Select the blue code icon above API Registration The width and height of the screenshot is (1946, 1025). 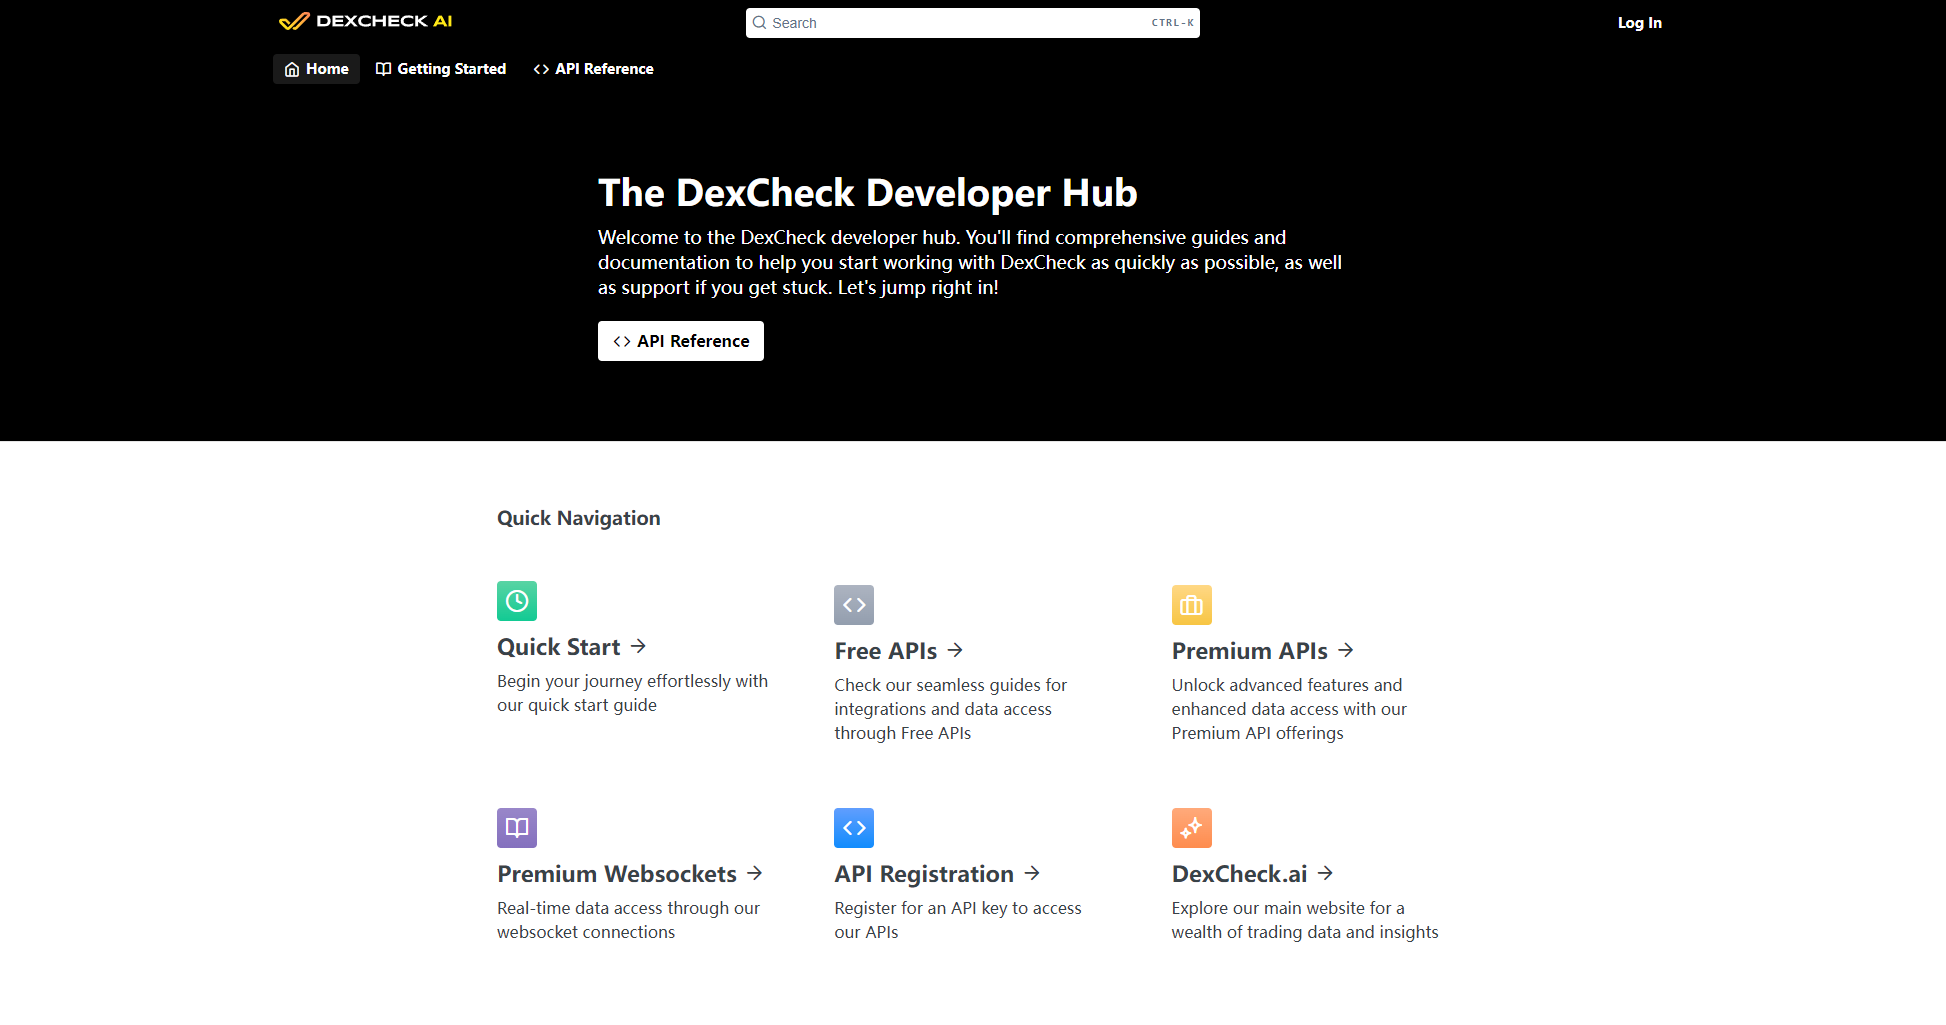click(x=854, y=828)
